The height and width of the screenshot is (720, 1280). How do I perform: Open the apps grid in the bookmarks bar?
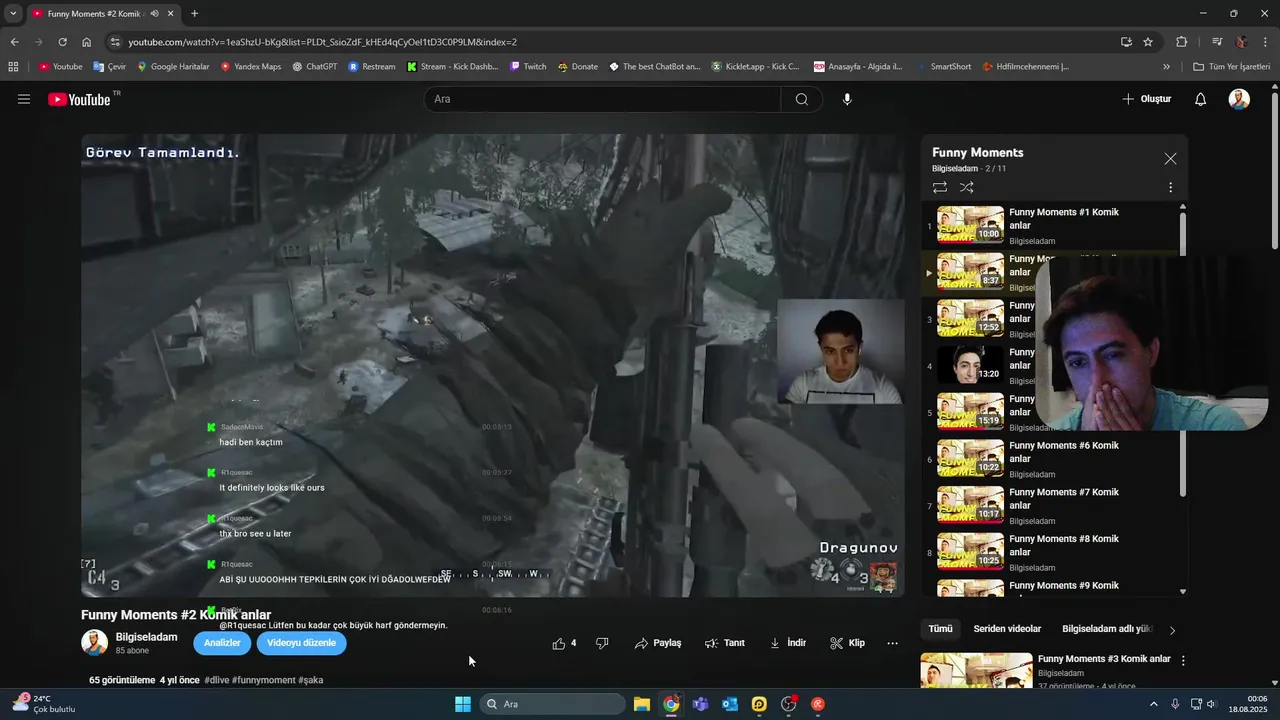pyautogui.click(x=13, y=67)
